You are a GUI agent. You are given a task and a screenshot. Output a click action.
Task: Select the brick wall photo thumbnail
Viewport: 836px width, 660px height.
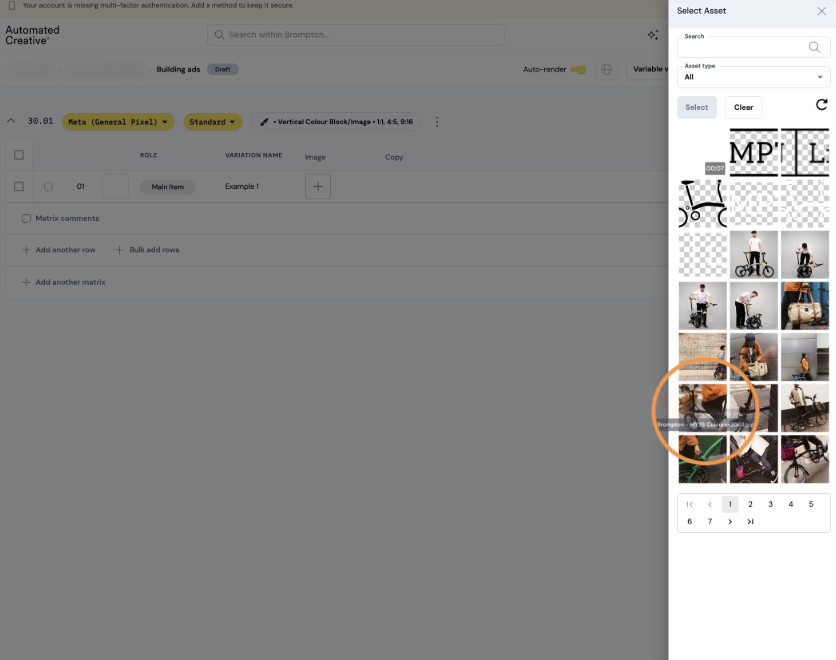click(x=702, y=357)
